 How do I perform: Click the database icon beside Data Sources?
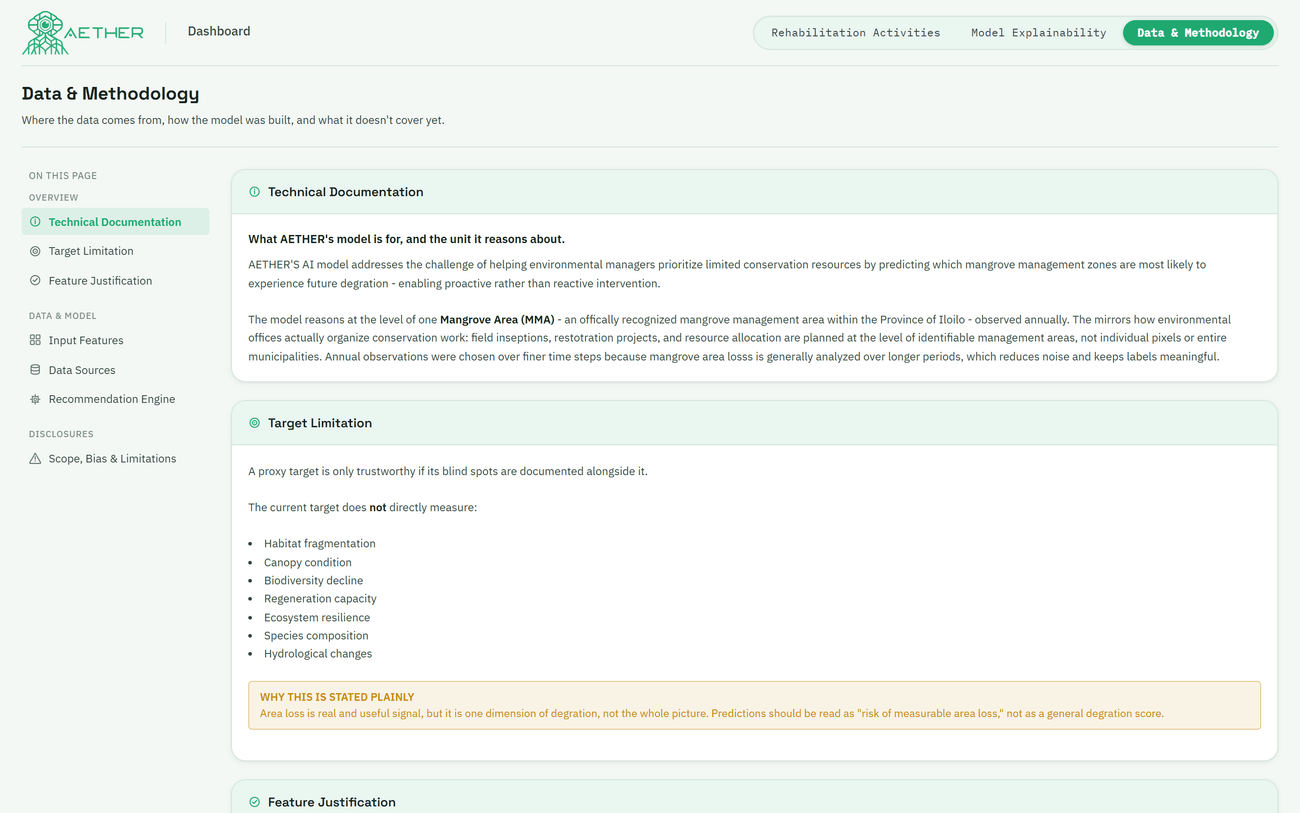coord(35,370)
